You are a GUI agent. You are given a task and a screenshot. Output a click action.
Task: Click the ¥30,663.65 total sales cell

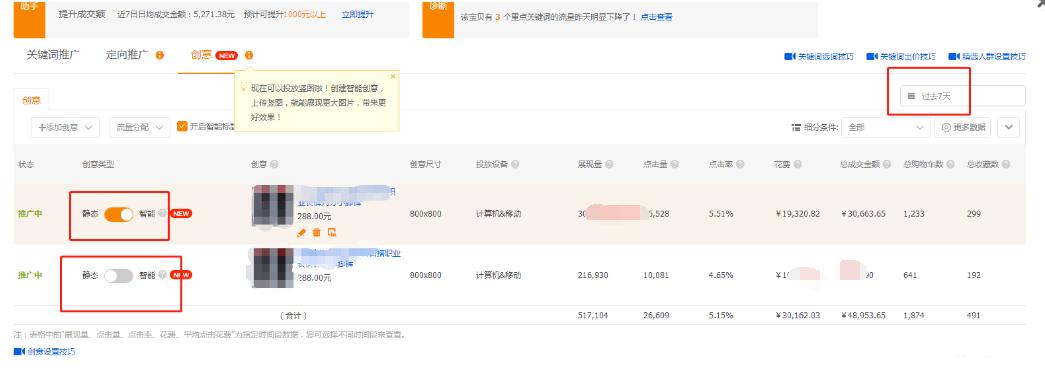(x=863, y=214)
